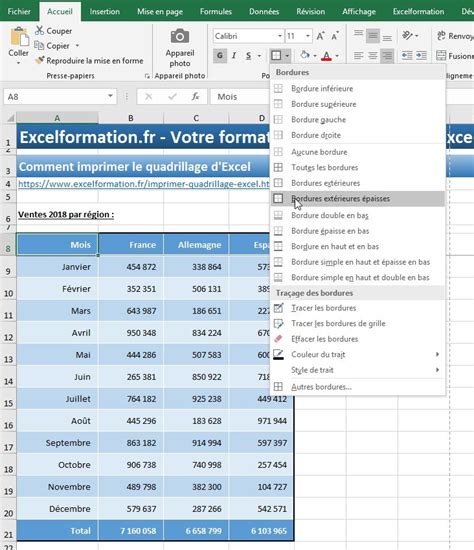Open the Appareil photo camera tool
The image size is (474, 550).
click(x=180, y=36)
